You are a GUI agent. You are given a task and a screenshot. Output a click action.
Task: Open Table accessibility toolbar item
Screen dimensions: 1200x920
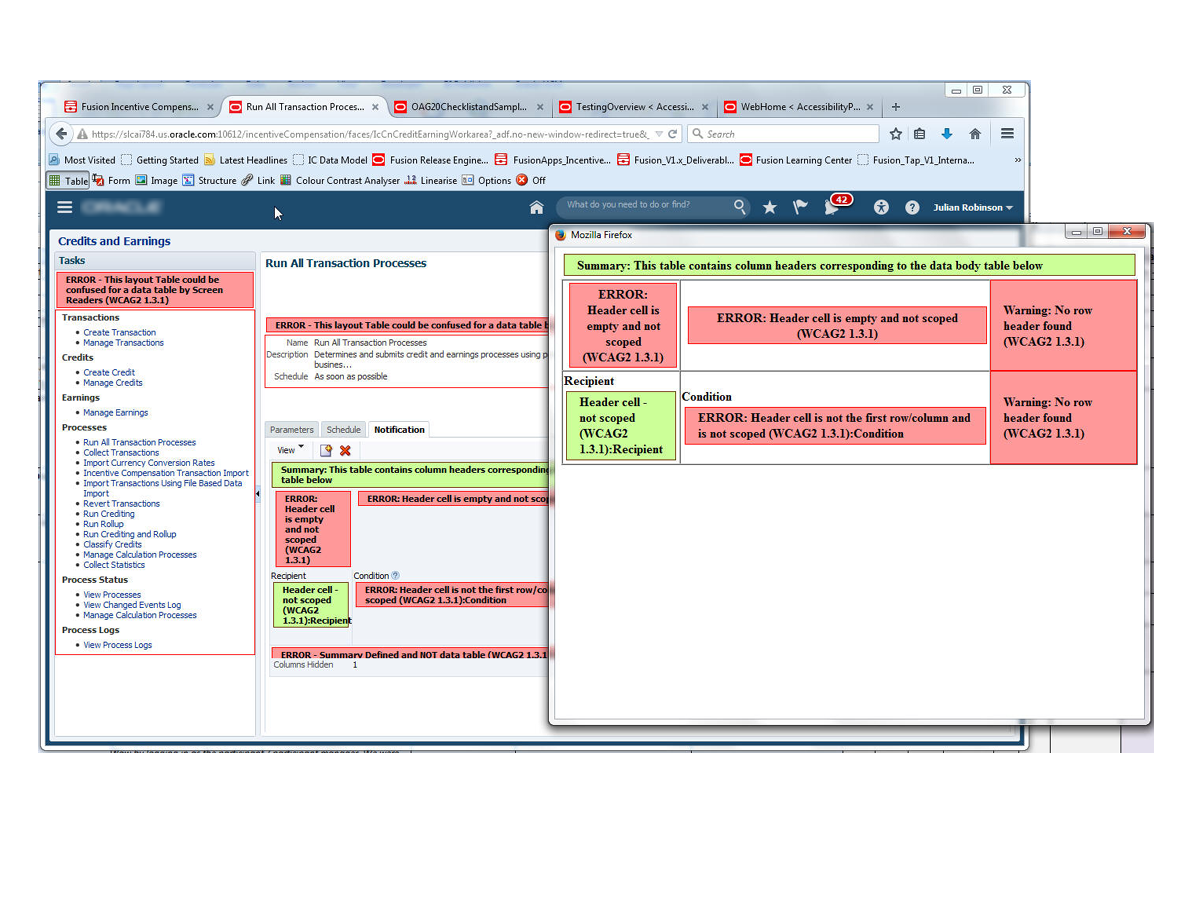(69, 181)
